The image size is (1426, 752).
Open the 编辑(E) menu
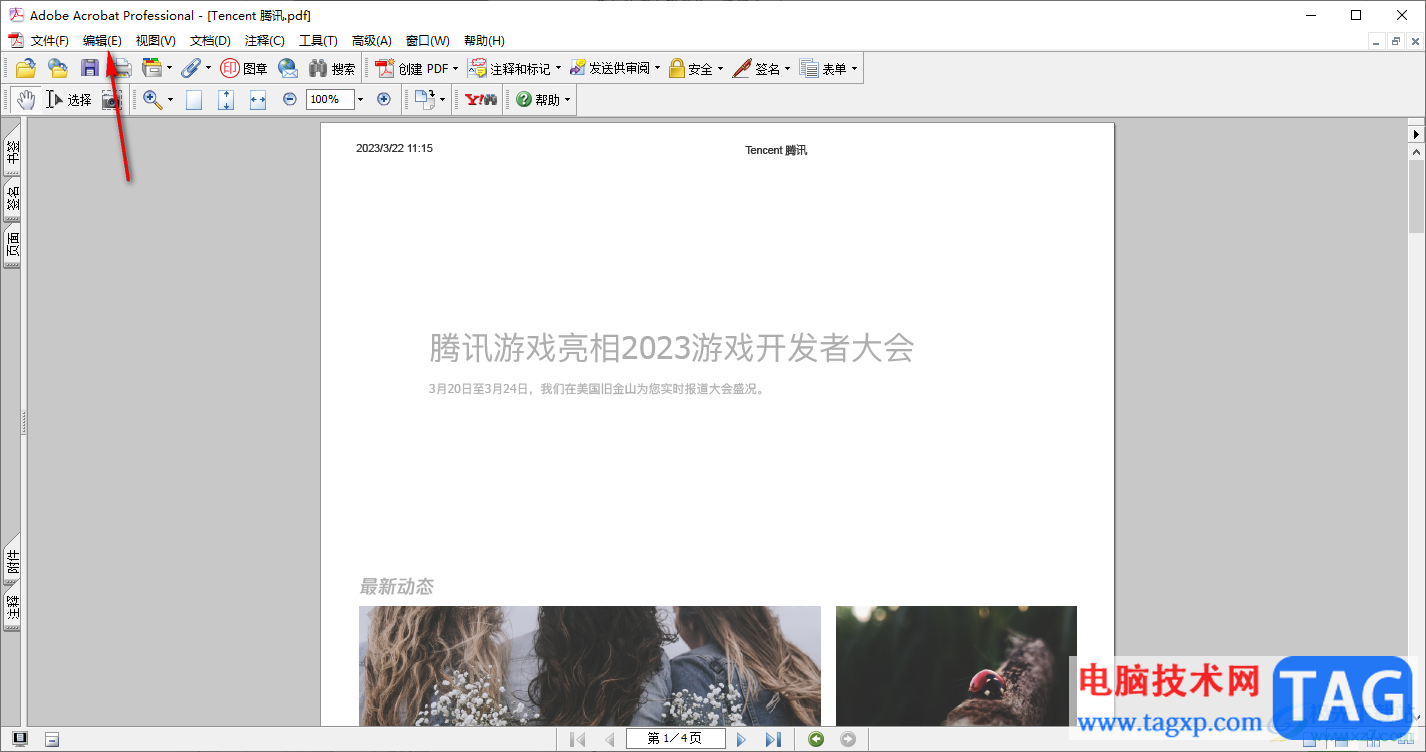[x=102, y=41]
